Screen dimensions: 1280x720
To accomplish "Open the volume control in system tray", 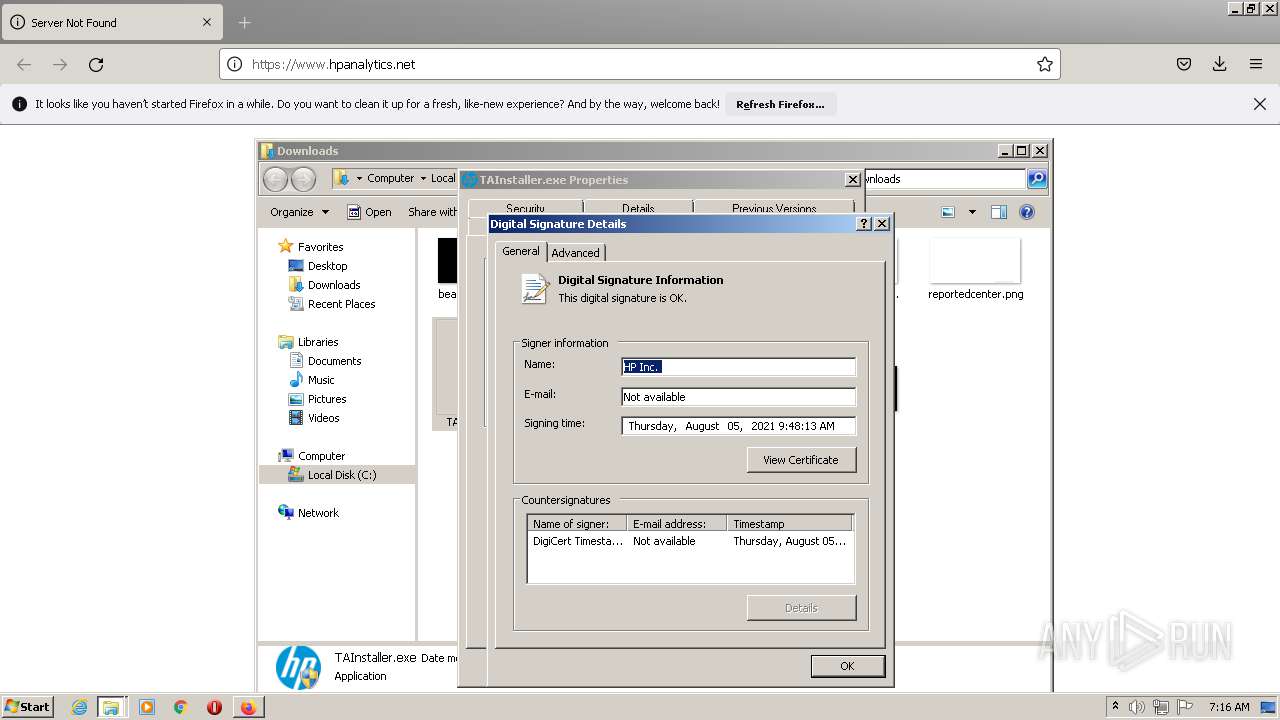I will tap(1137, 707).
